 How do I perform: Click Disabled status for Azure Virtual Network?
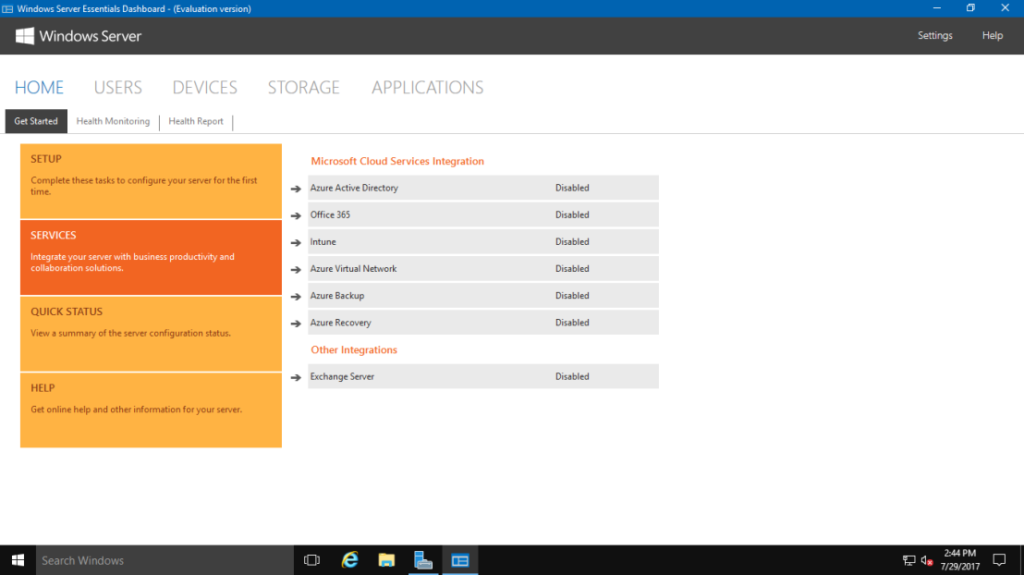tap(572, 269)
